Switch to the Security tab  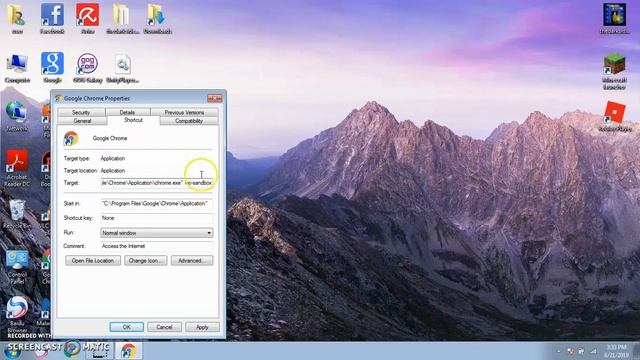click(x=81, y=112)
